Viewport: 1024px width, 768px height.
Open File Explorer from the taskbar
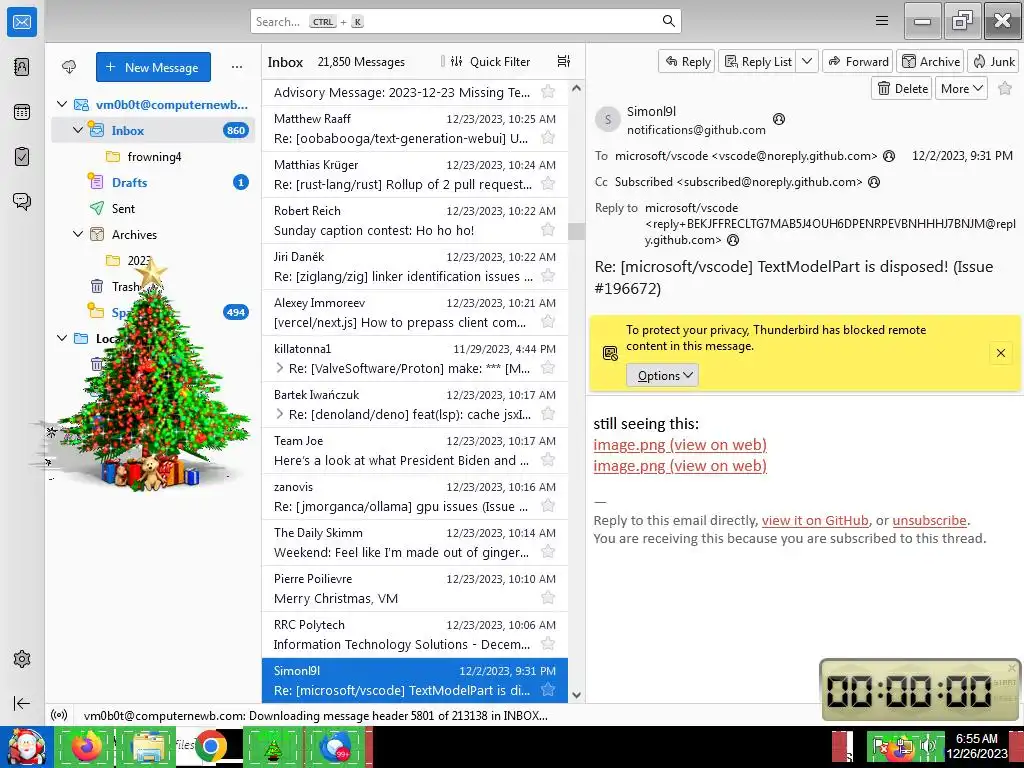(x=149, y=746)
